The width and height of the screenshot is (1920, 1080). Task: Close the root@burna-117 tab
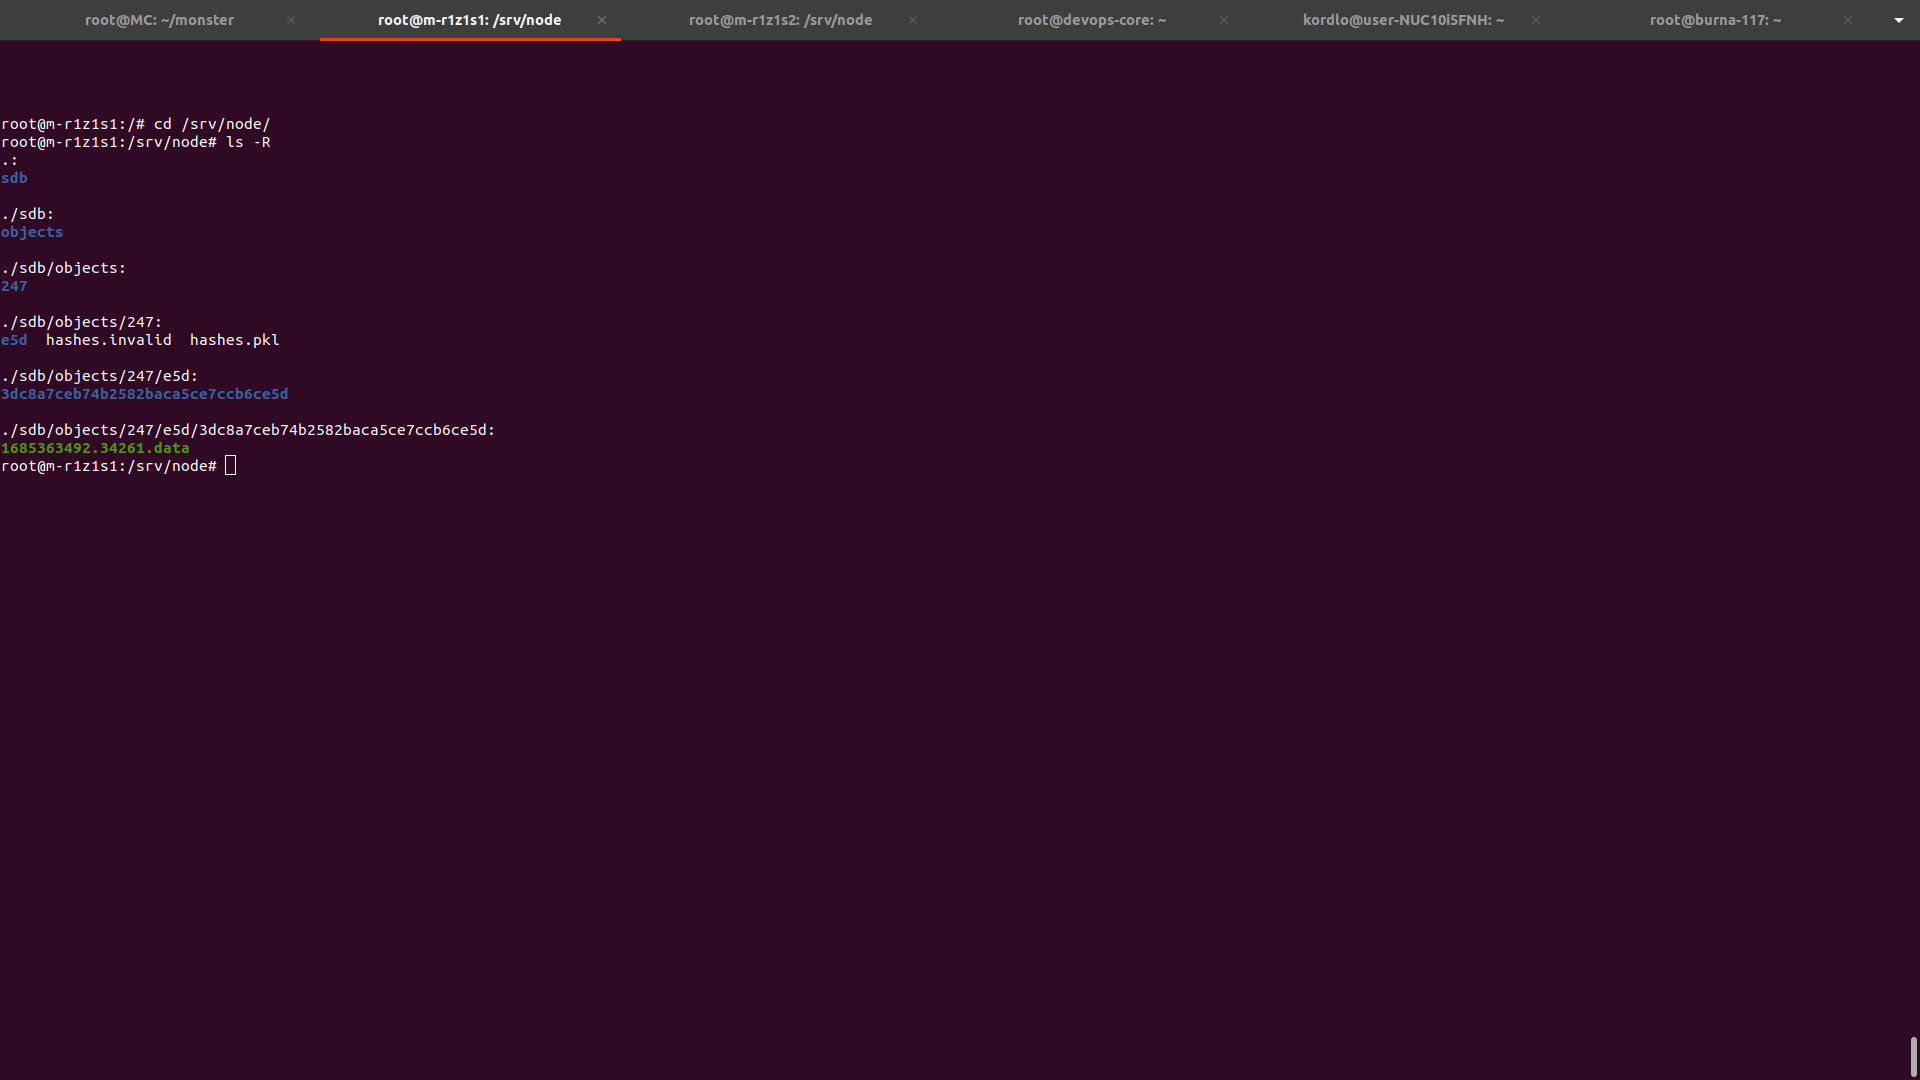coord(1848,20)
